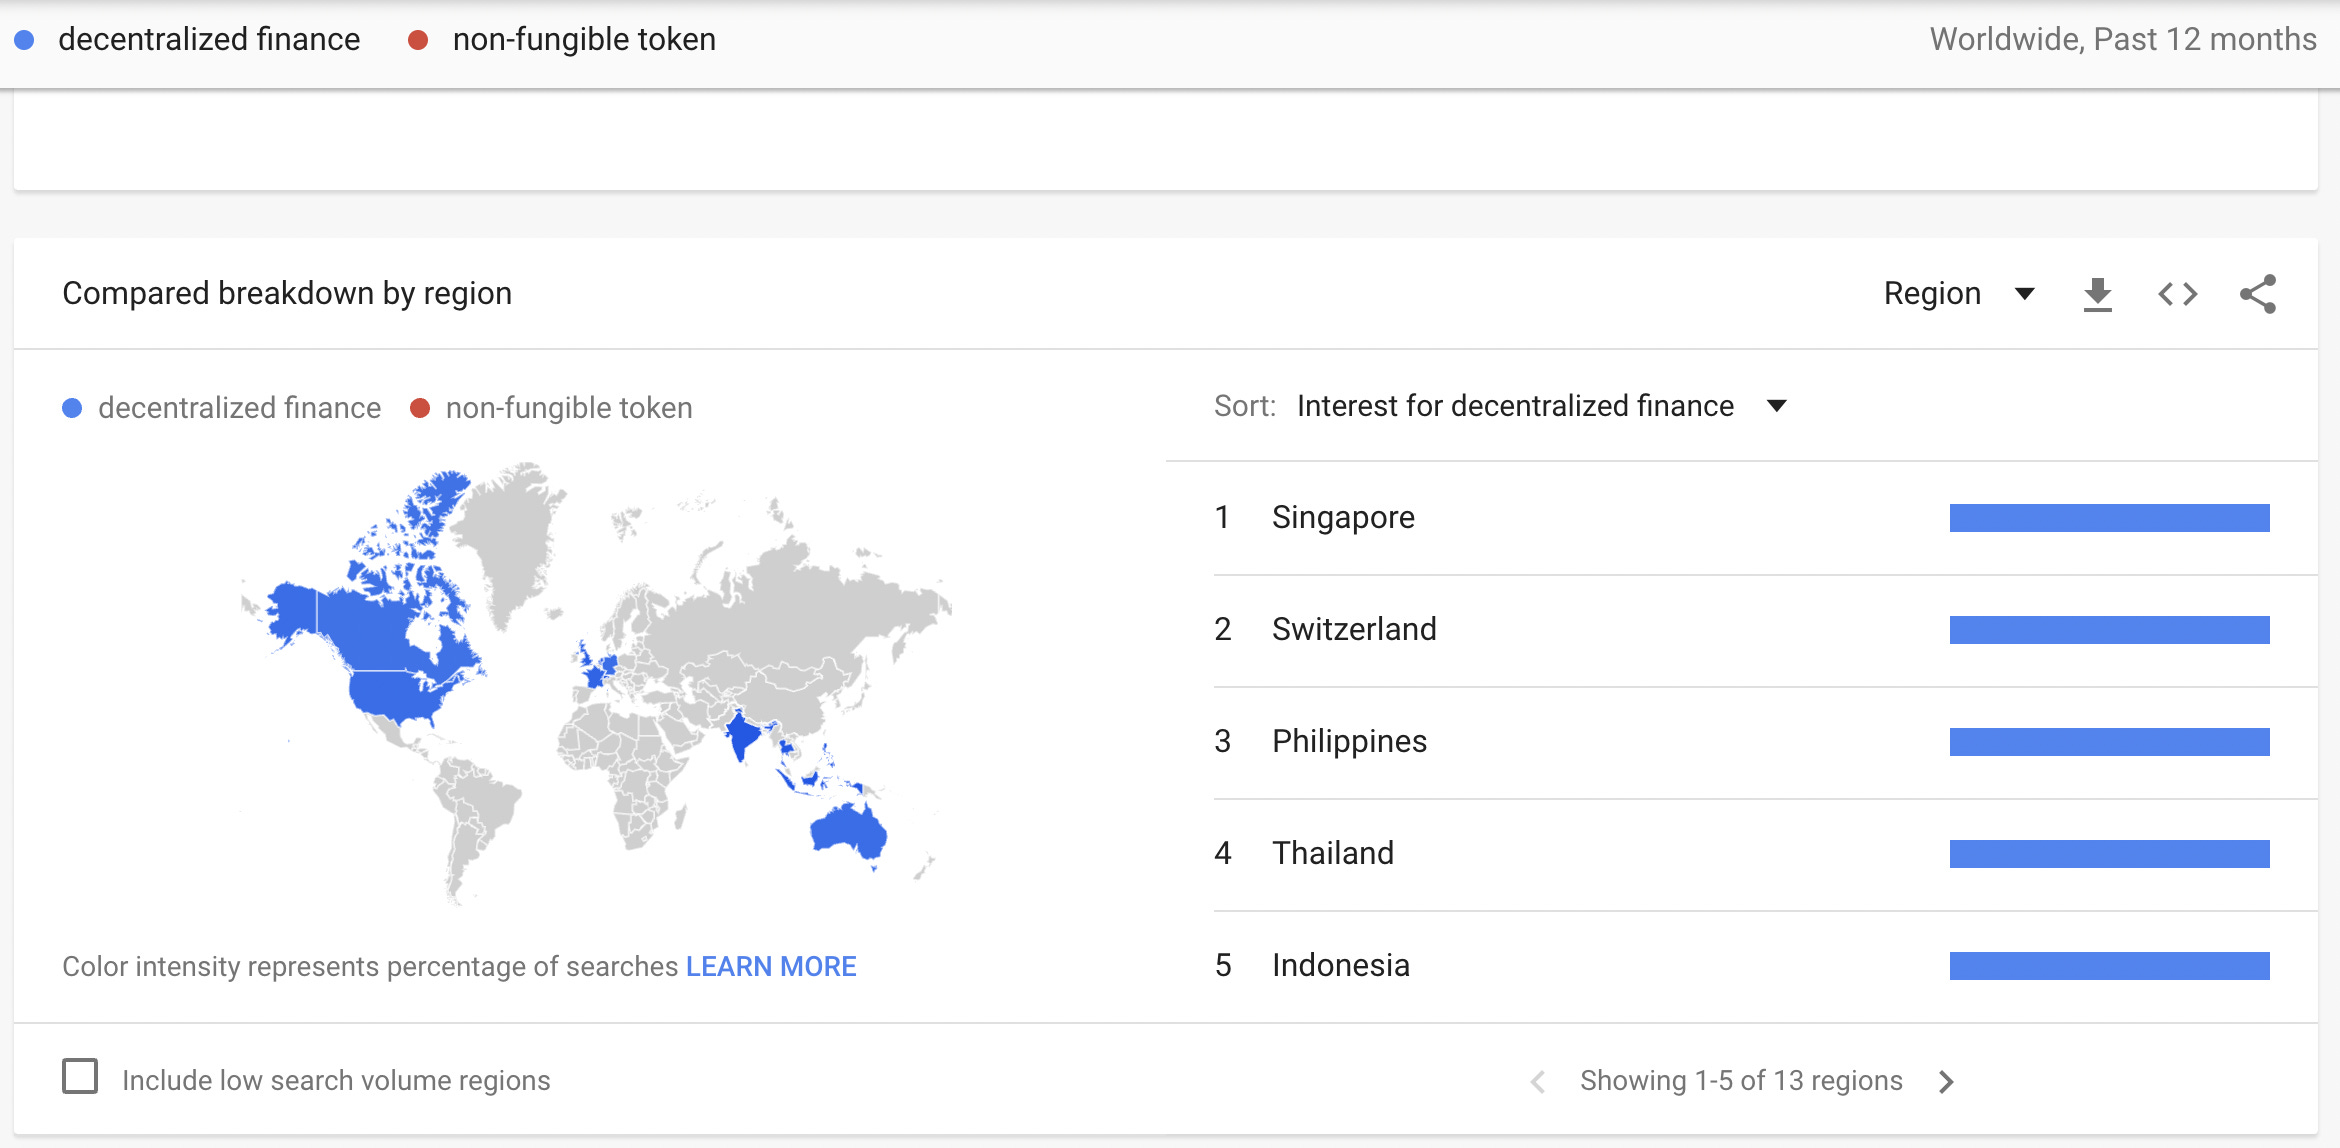Open the LEARN MORE link
2340x1148 pixels.
(x=770, y=967)
